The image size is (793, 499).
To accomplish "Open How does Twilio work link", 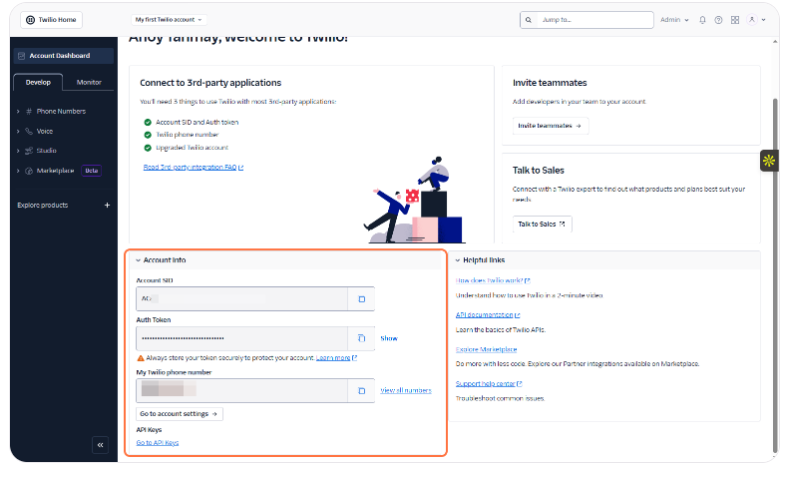I will pyautogui.click(x=493, y=280).
